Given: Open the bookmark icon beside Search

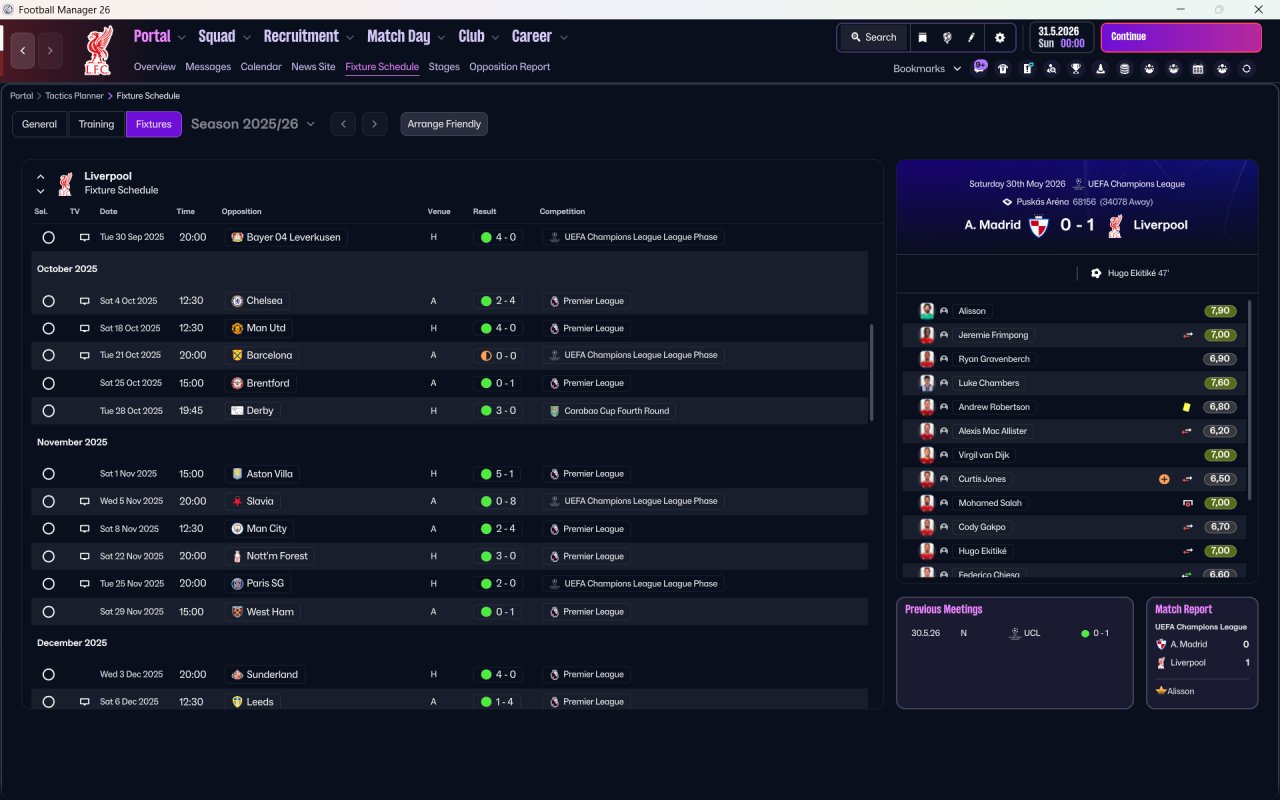Looking at the screenshot, I should (x=922, y=37).
